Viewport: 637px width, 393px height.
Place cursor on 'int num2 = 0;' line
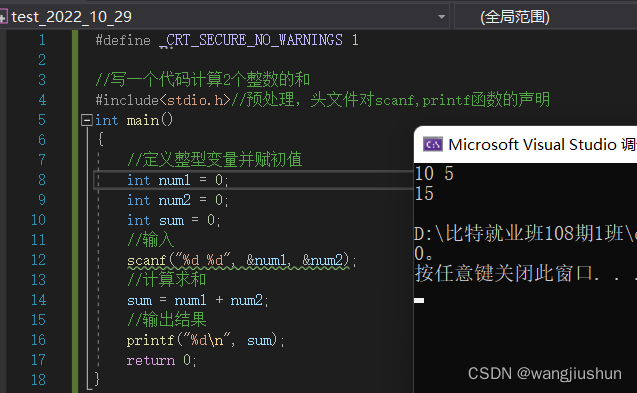[178, 200]
